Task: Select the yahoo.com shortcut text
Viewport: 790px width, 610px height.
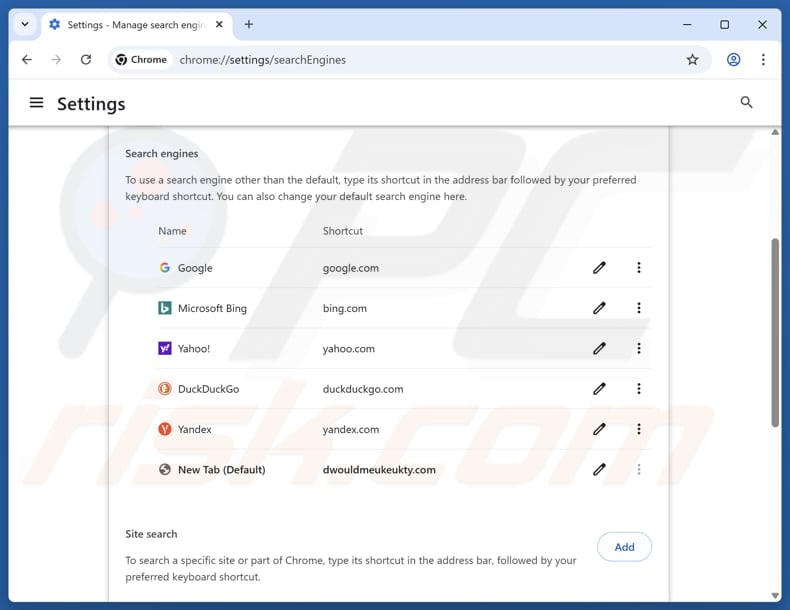Action: click(349, 349)
